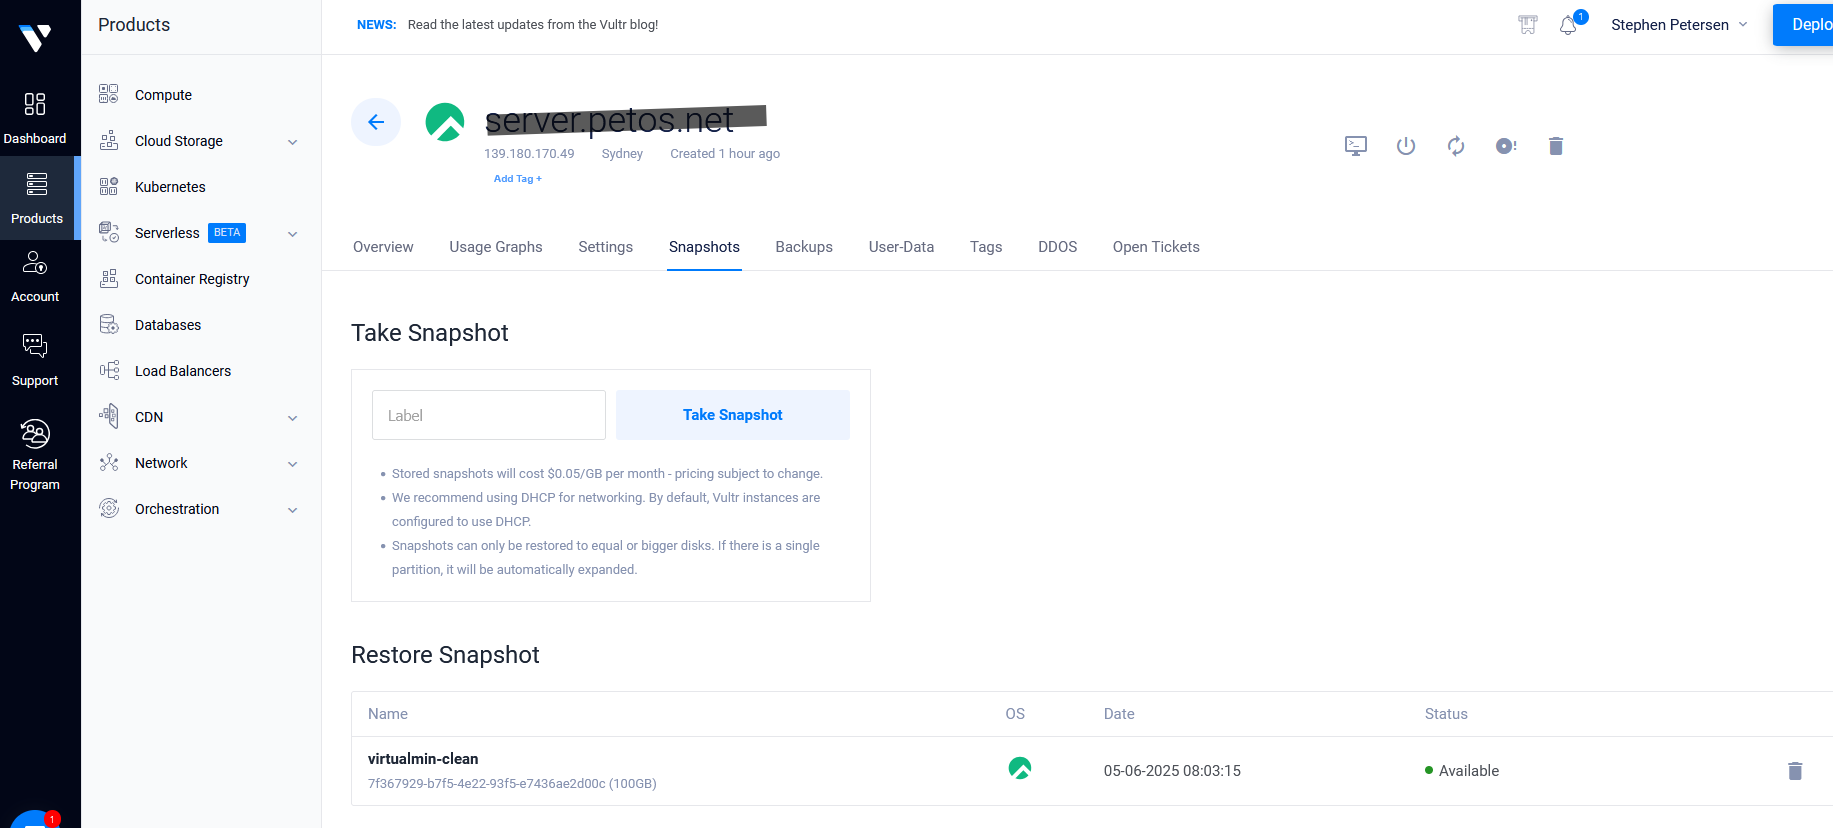1833x828 pixels.
Task: Click the Deploy button
Action: pos(1803,25)
